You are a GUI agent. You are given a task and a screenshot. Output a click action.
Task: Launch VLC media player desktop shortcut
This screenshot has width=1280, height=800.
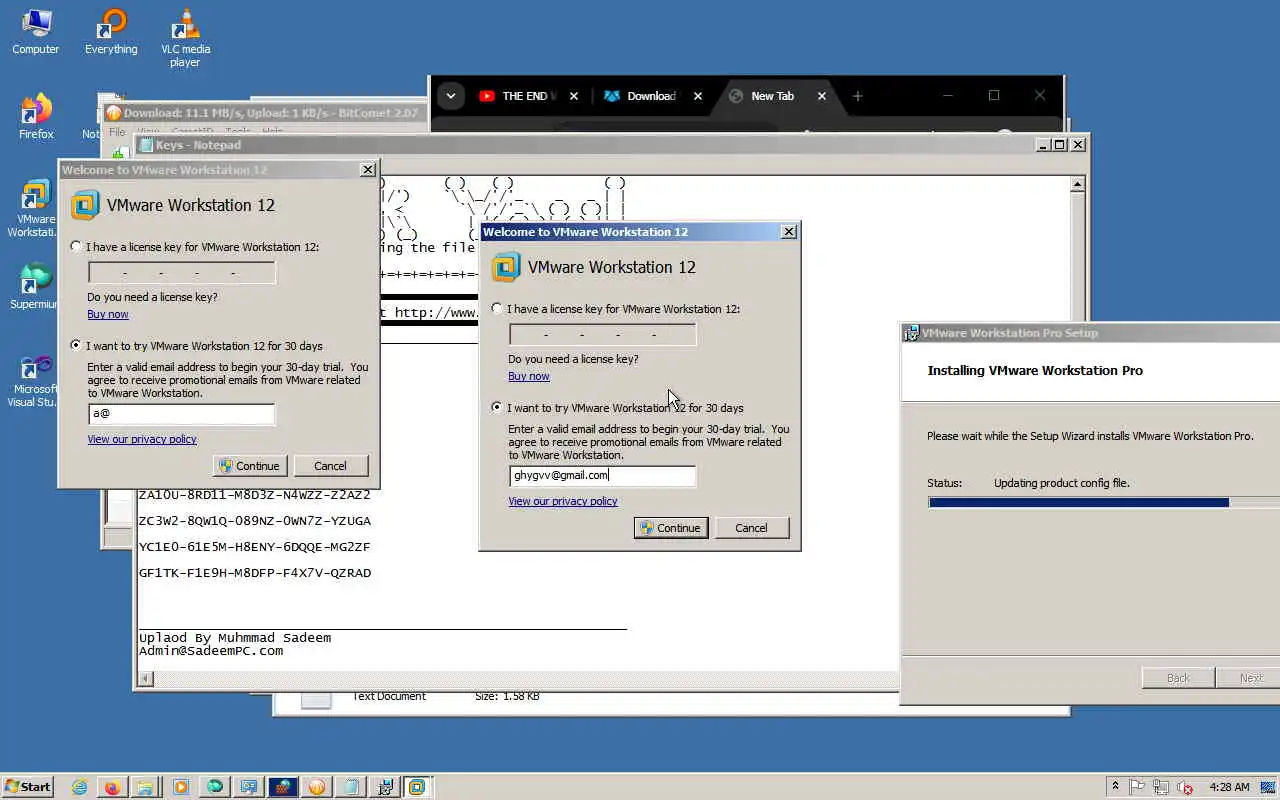[x=185, y=38]
